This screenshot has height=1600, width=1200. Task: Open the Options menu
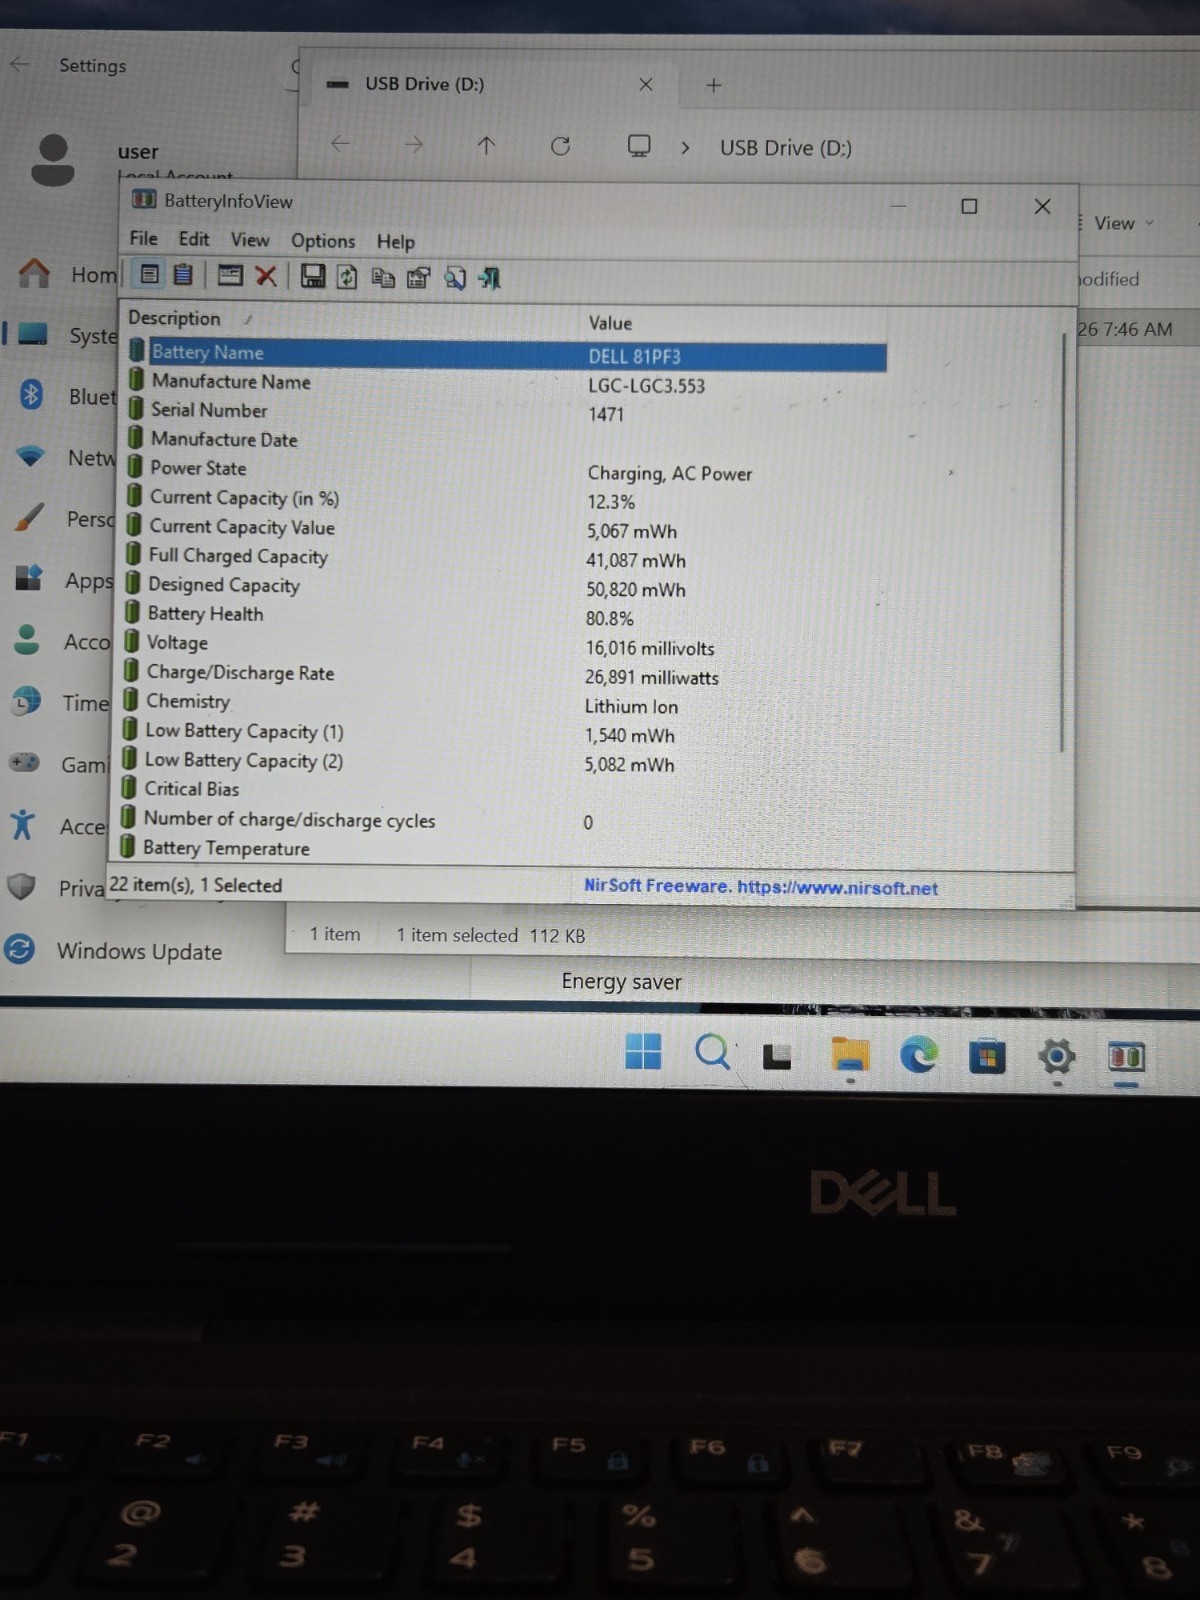(323, 241)
